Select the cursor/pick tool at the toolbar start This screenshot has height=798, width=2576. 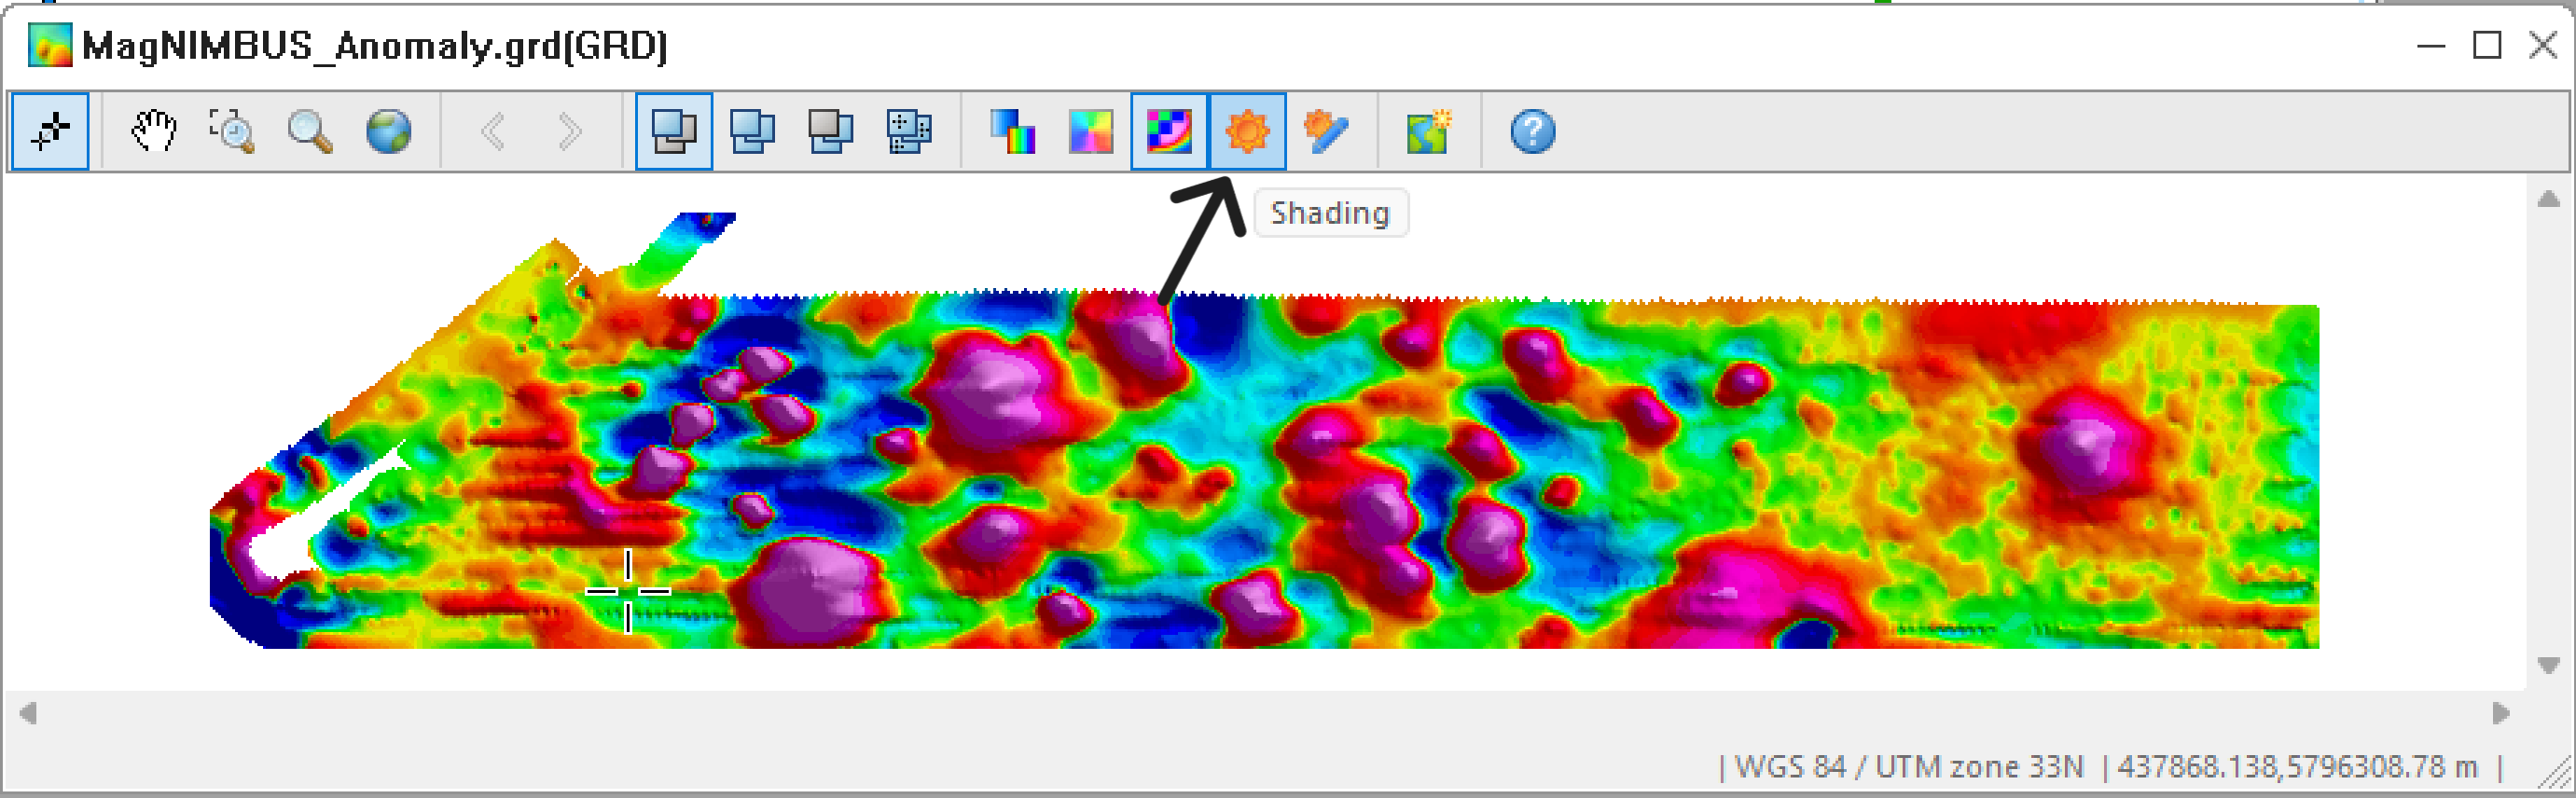coord(50,131)
